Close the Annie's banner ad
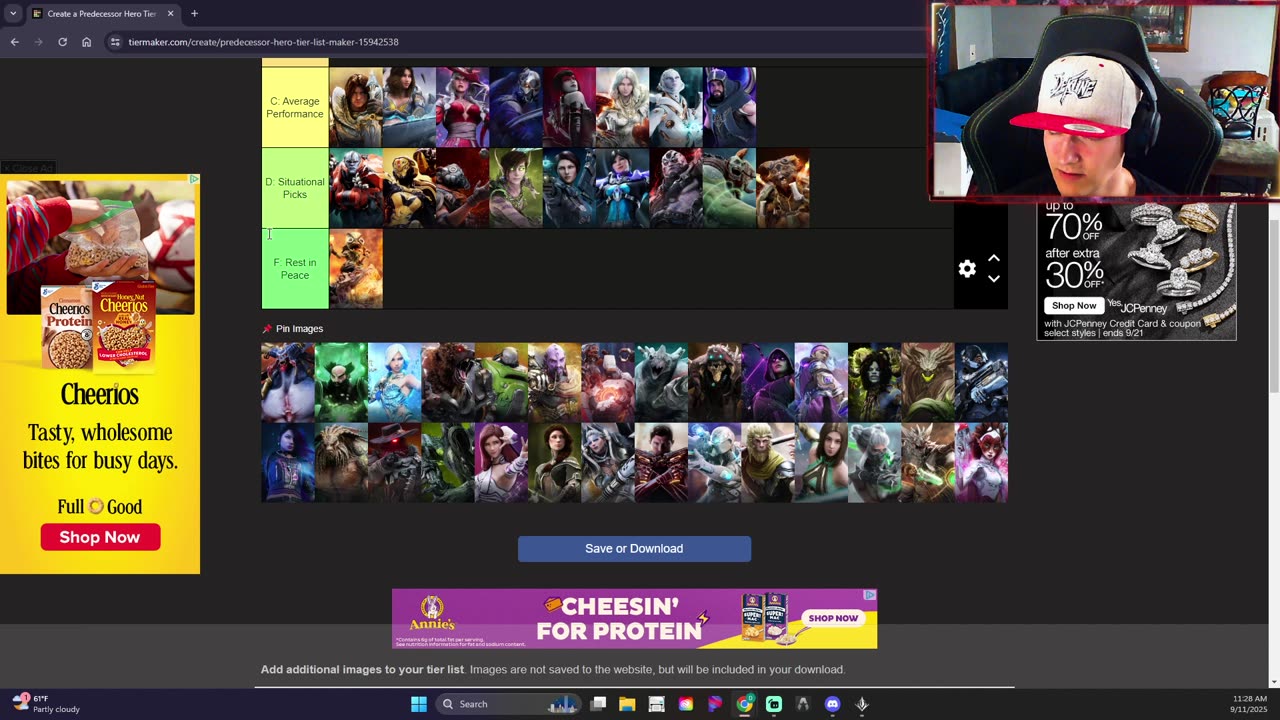Screen dimensions: 1280x720 pos(870,595)
